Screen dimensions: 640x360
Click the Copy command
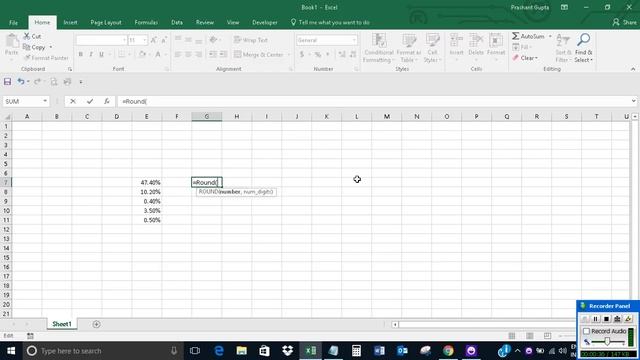pyautogui.click(x=35, y=47)
